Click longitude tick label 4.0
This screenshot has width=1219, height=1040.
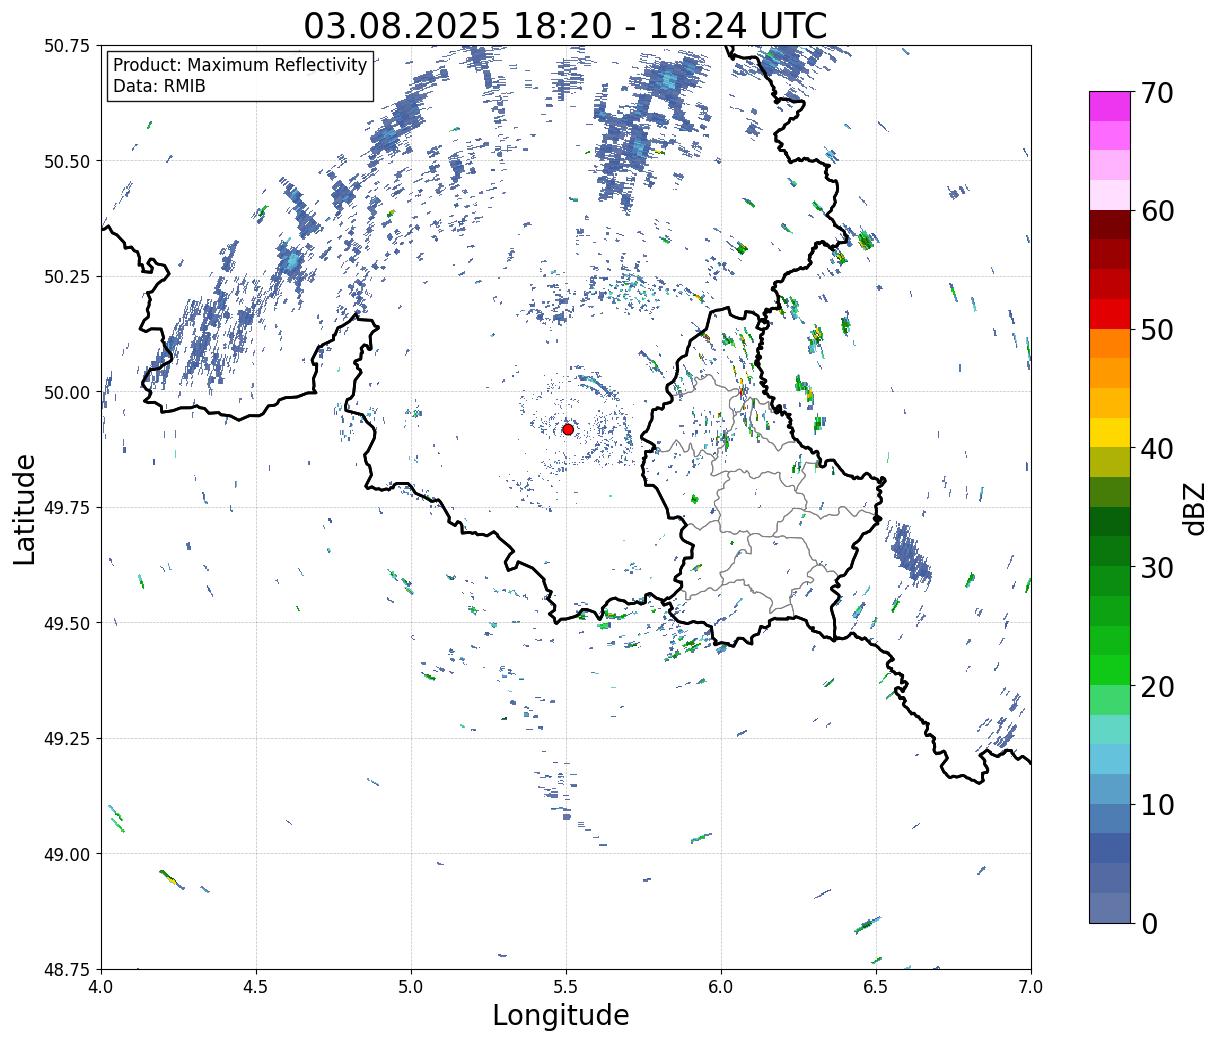[101, 986]
